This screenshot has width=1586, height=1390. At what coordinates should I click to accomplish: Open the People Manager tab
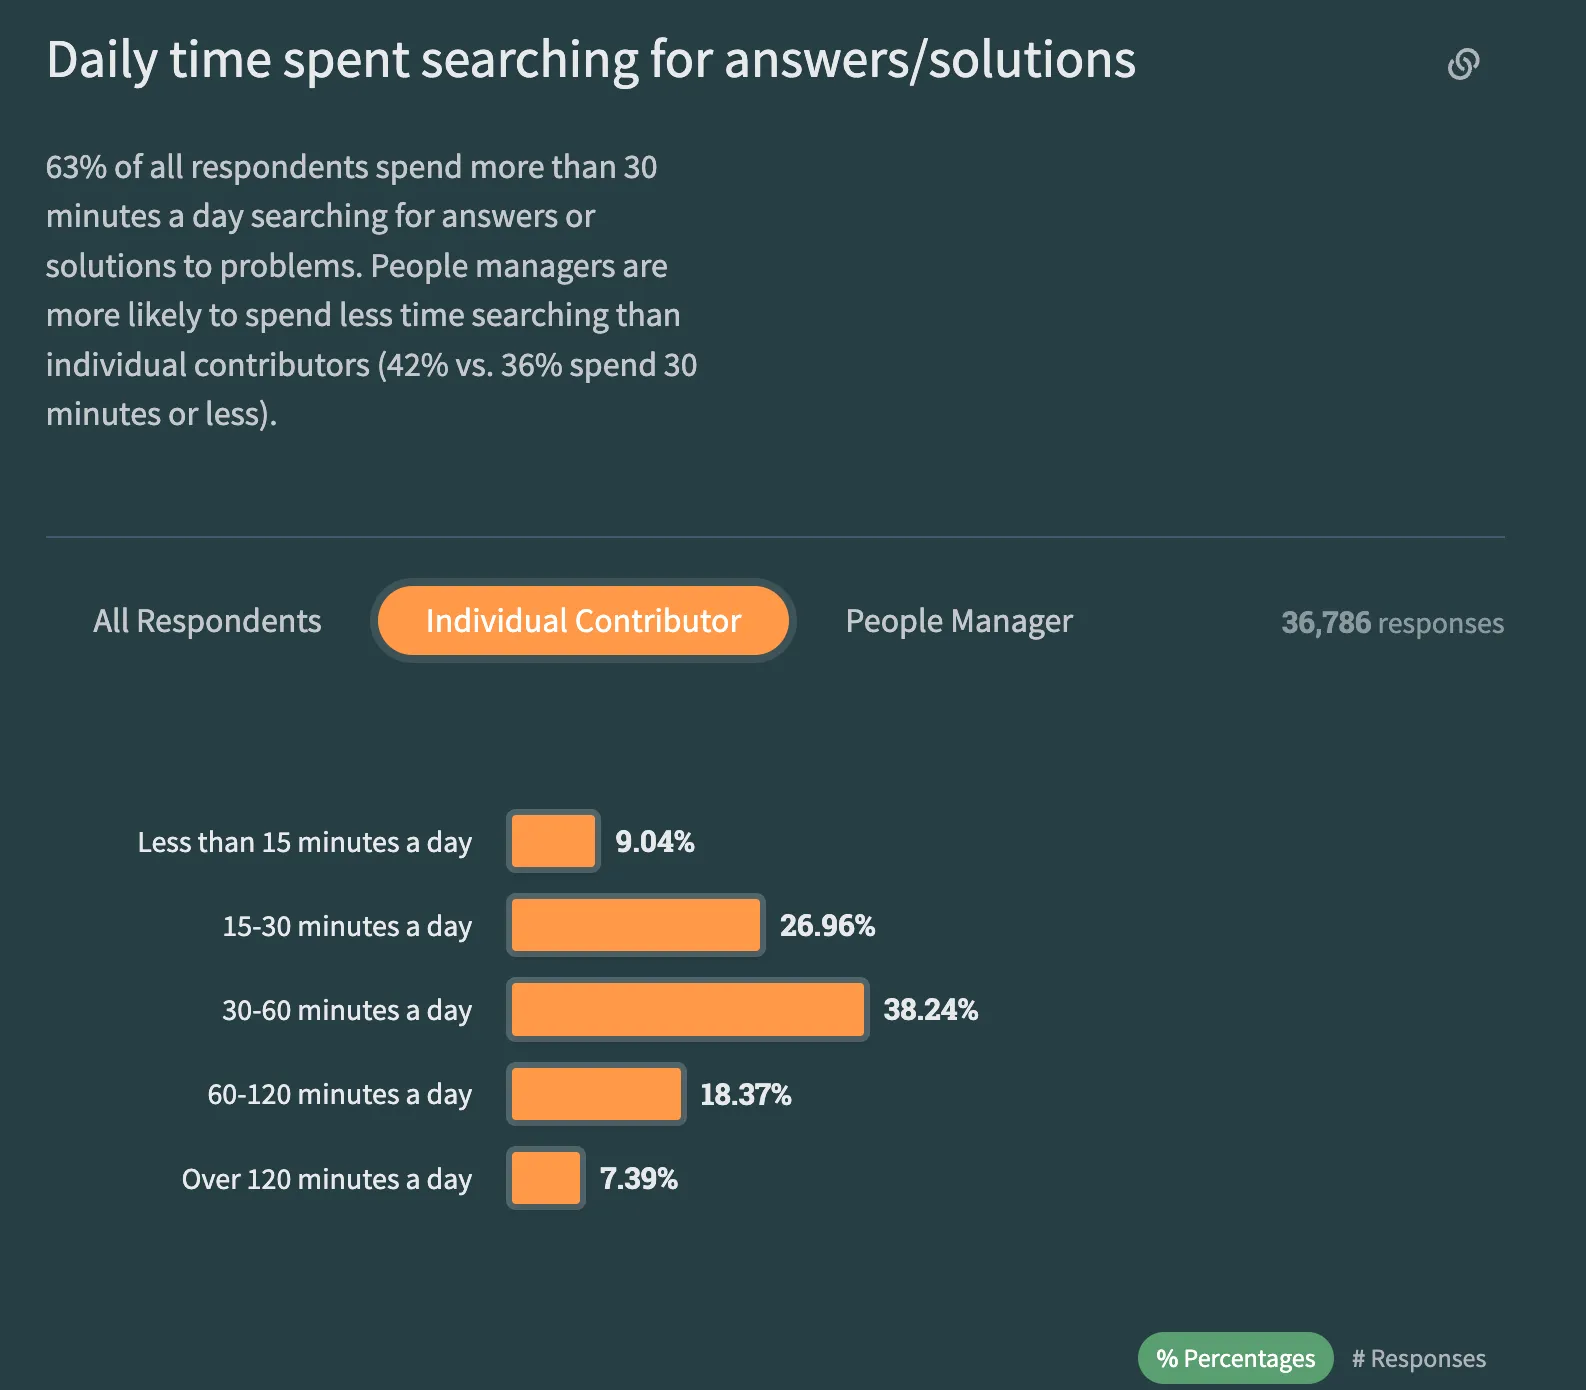point(959,621)
